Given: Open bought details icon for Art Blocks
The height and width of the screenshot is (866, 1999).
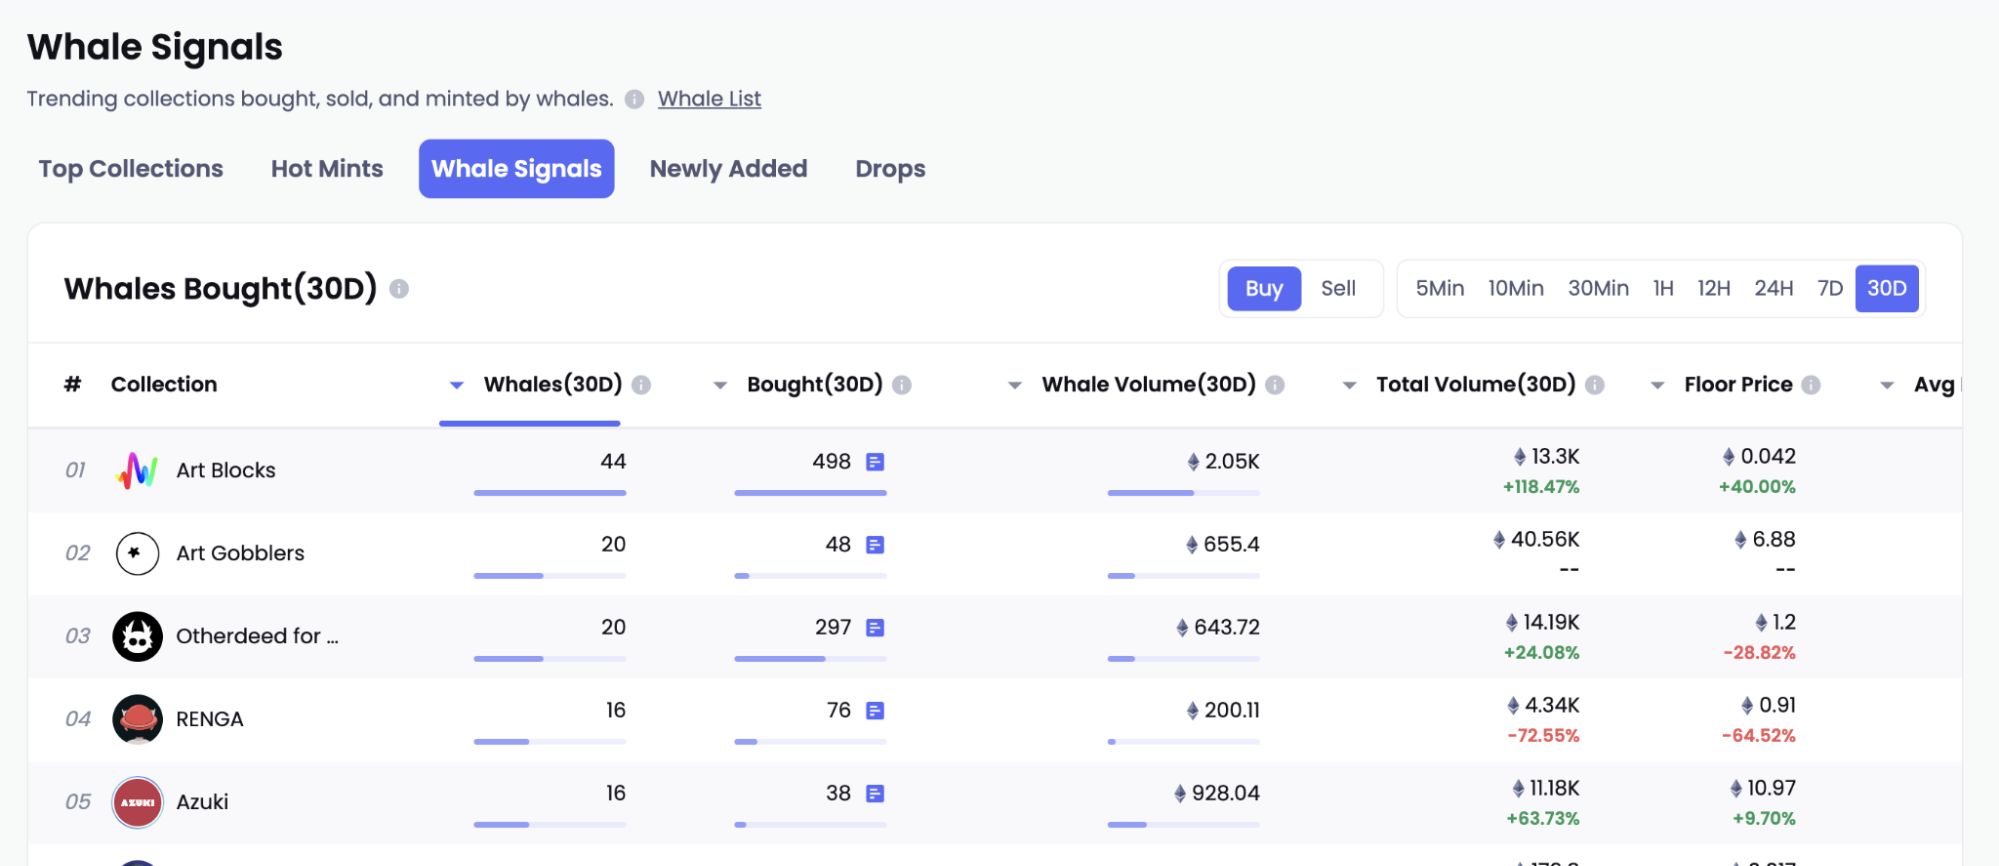Looking at the screenshot, I should (x=875, y=462).
